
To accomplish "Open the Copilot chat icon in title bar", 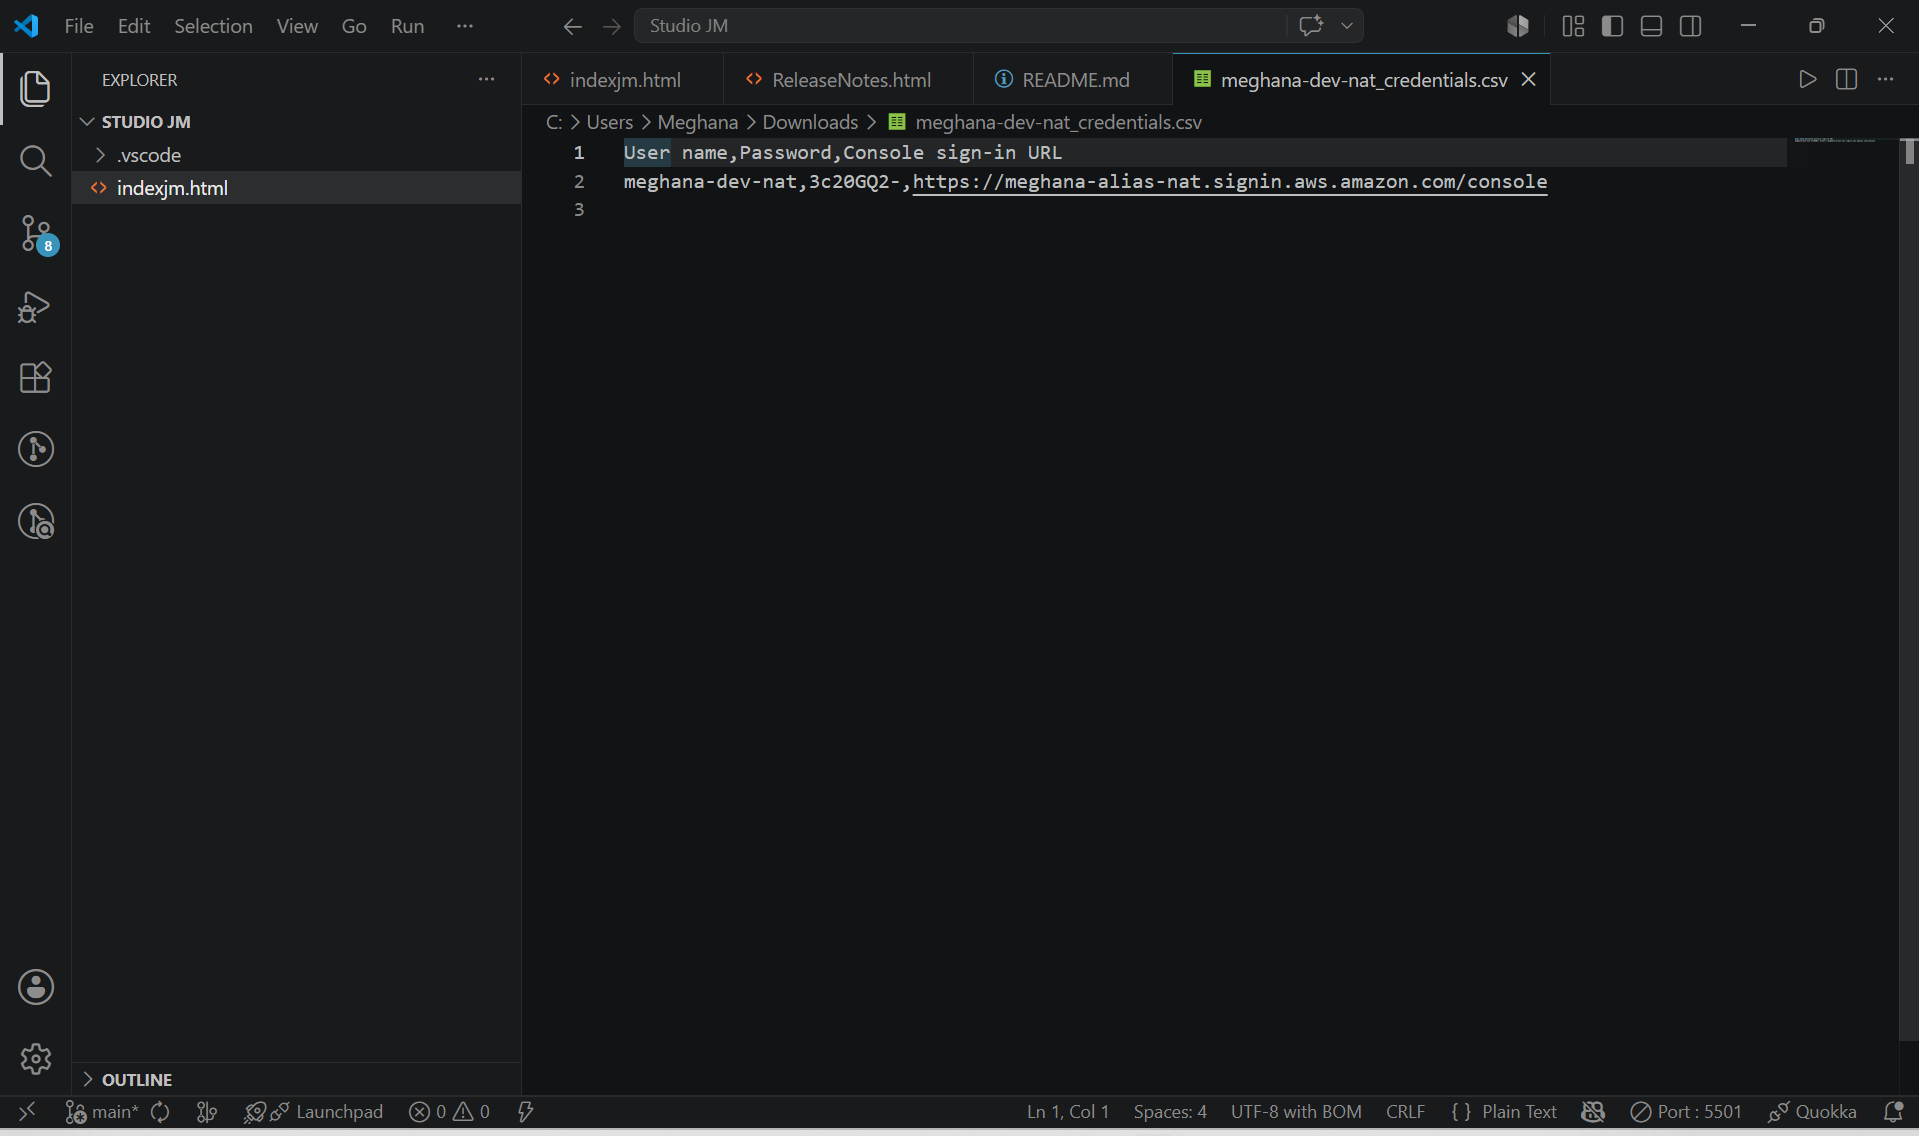I will [1311, 26].
